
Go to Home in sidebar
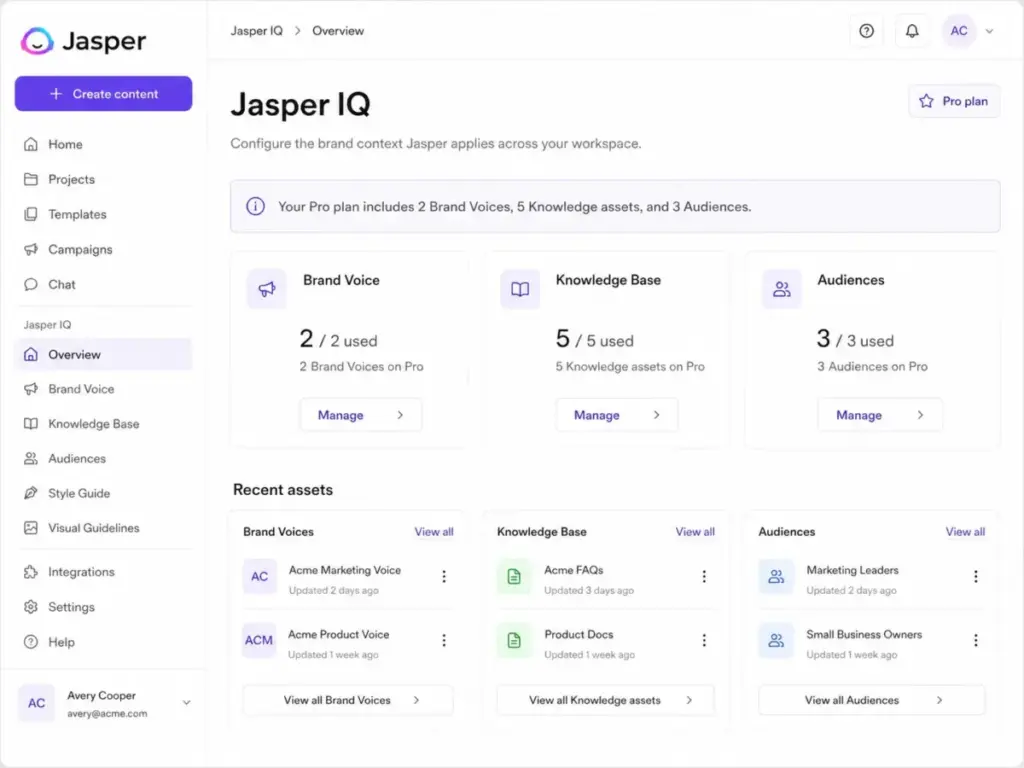tap(103, 144)
